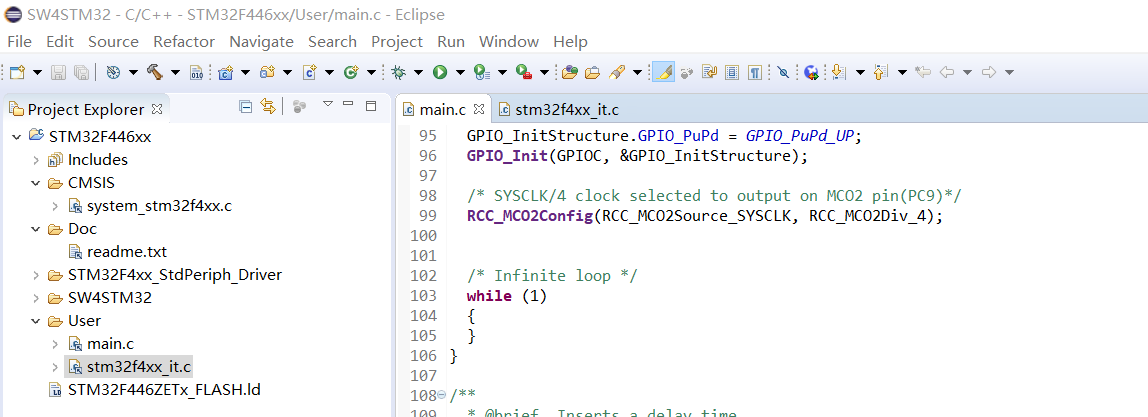
Task: Expand the Includes tree node
Action: pyautogui.click(x=36, y=160)
